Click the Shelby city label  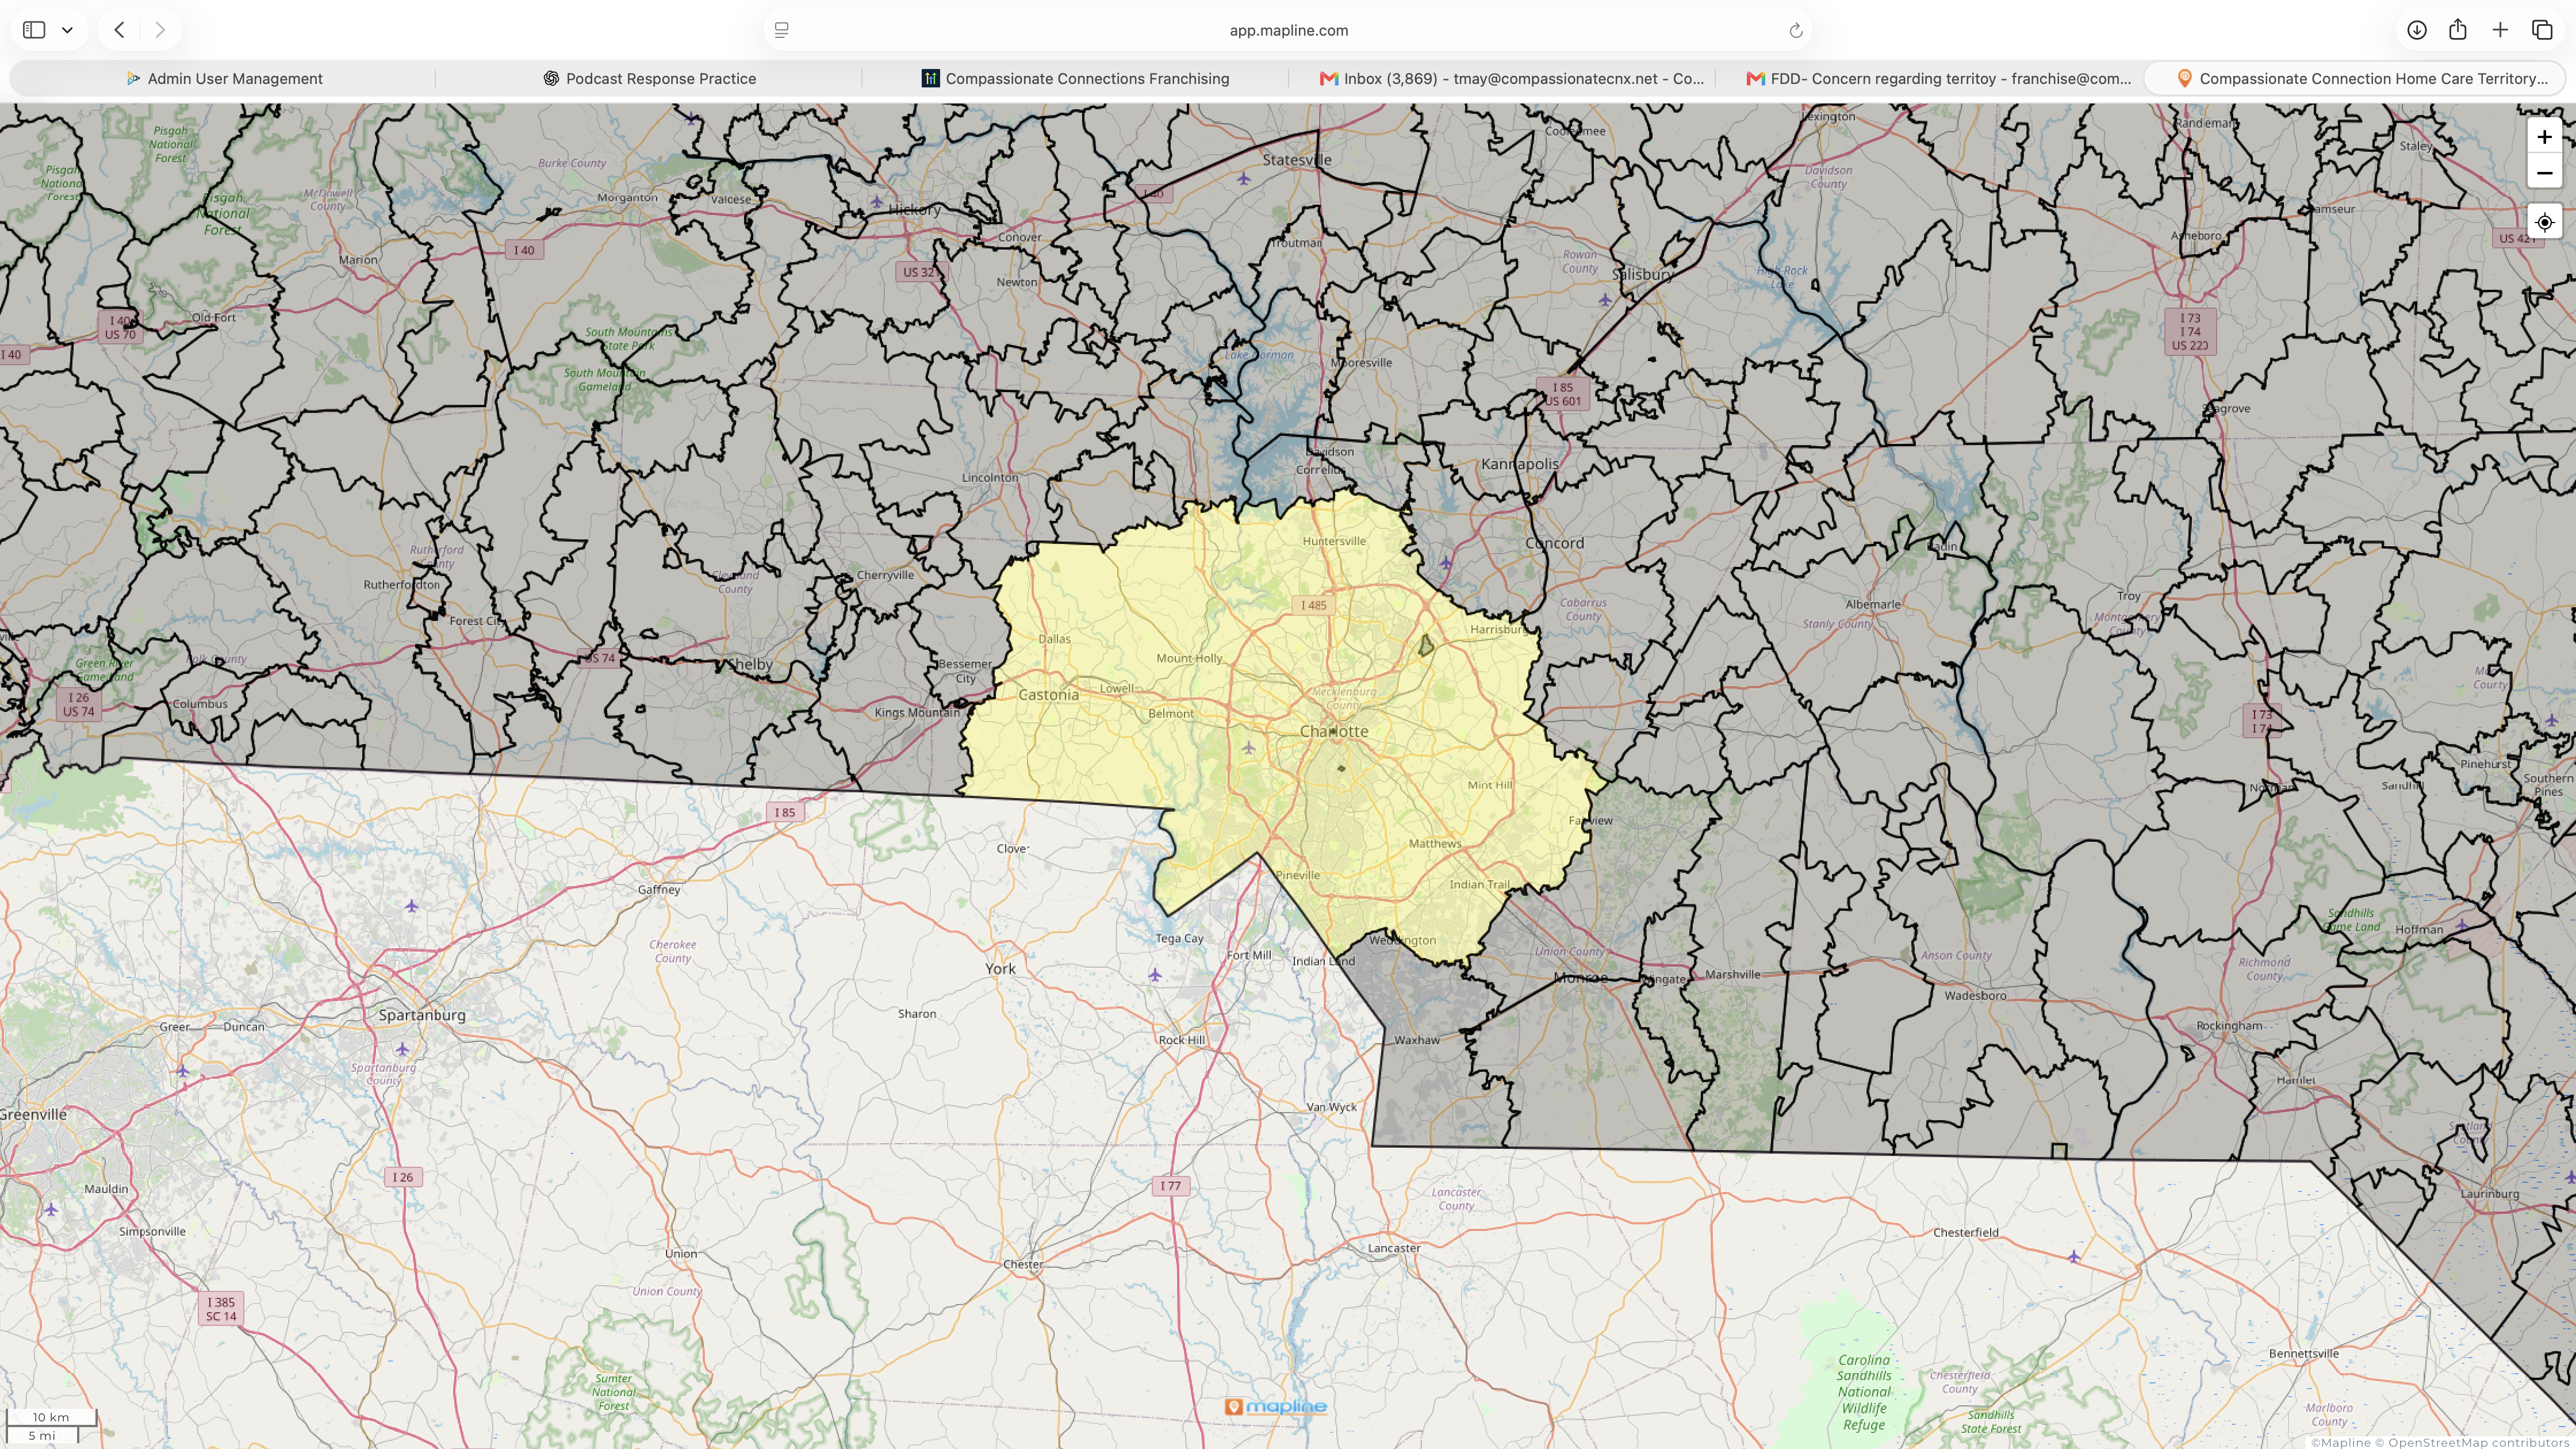pos(750,664)
